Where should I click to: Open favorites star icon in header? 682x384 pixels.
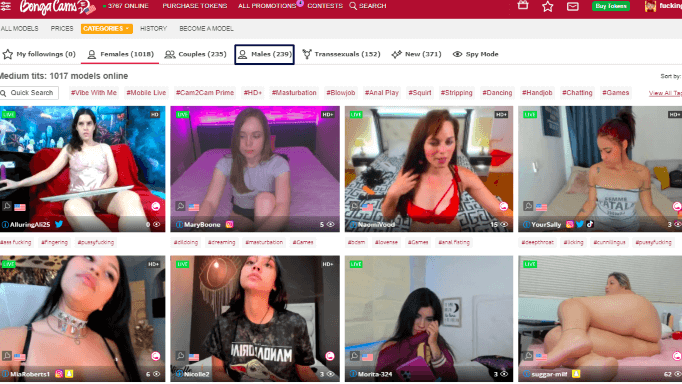[x=548, y=6]
